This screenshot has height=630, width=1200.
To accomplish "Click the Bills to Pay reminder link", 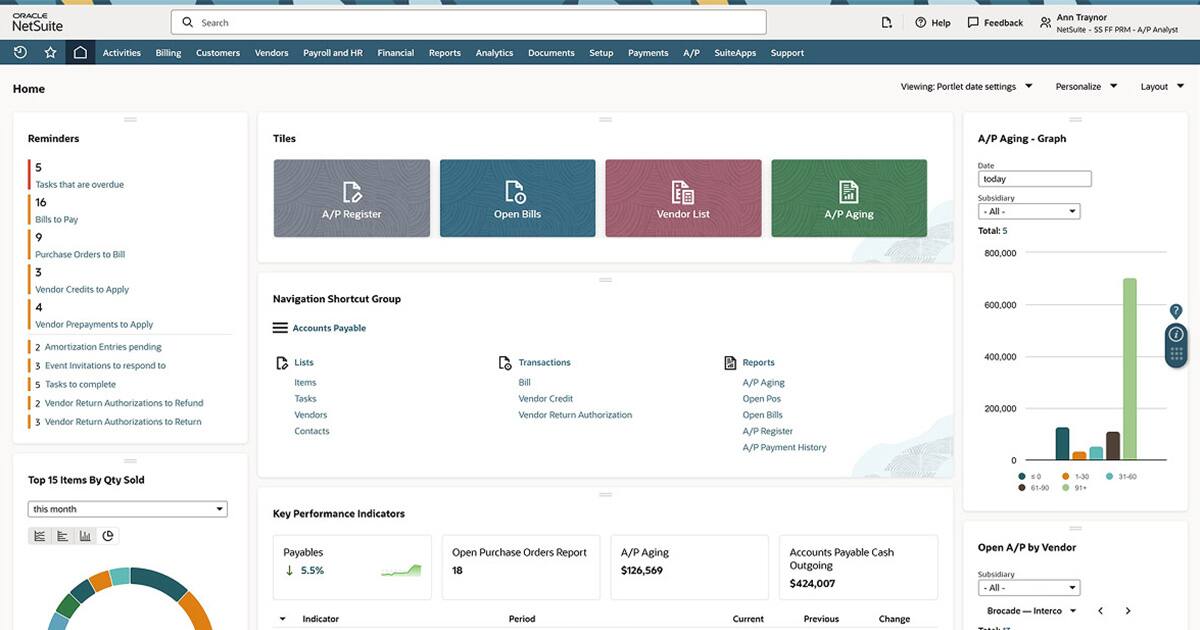I will [56, 219].
